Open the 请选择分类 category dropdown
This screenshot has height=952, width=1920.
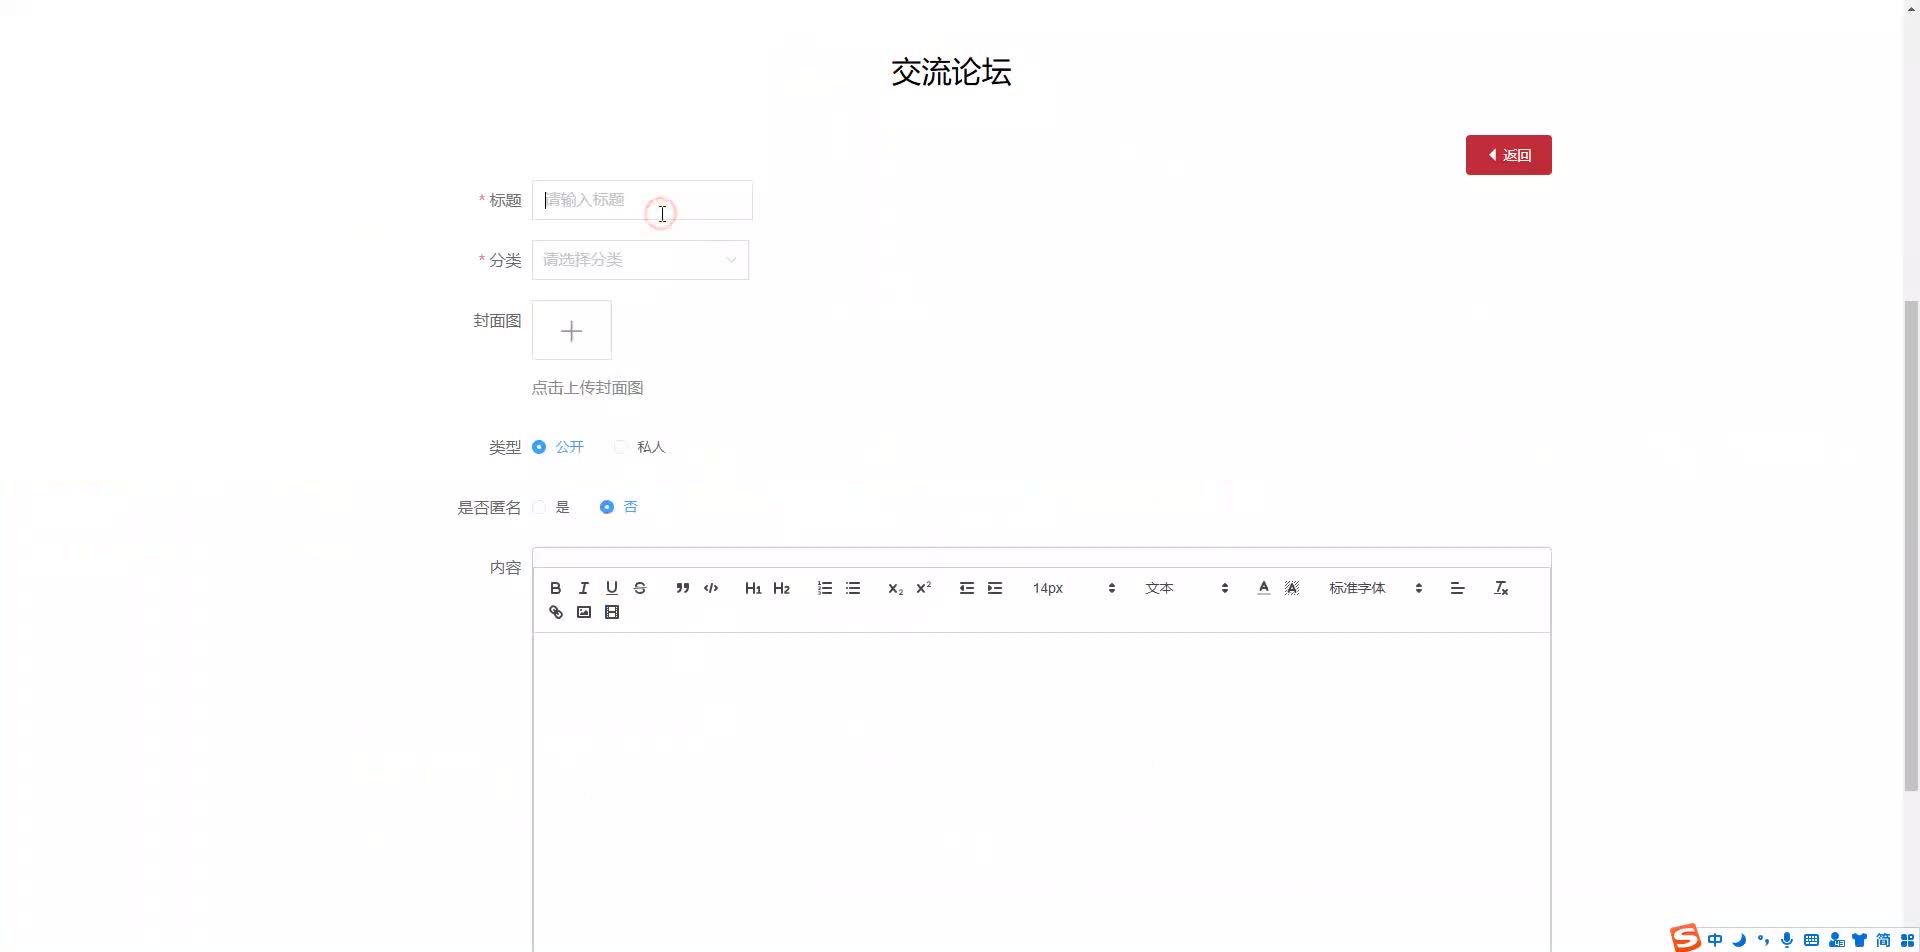(x=640, y=260)
